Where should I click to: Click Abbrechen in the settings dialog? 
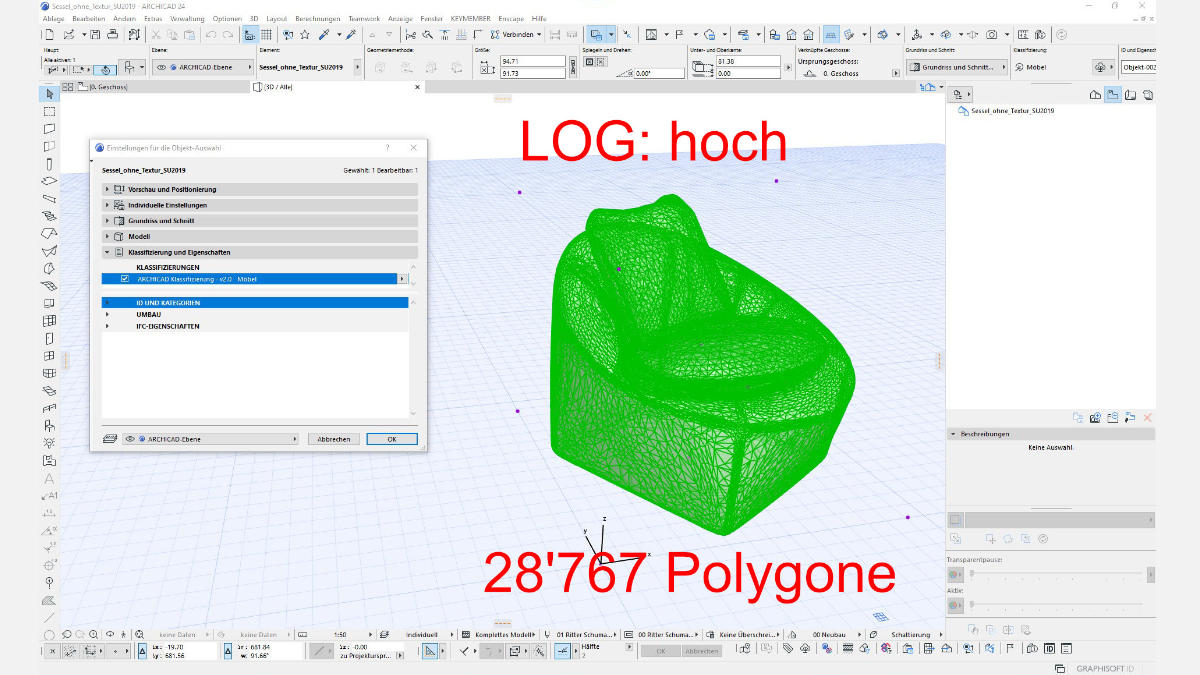334,439
